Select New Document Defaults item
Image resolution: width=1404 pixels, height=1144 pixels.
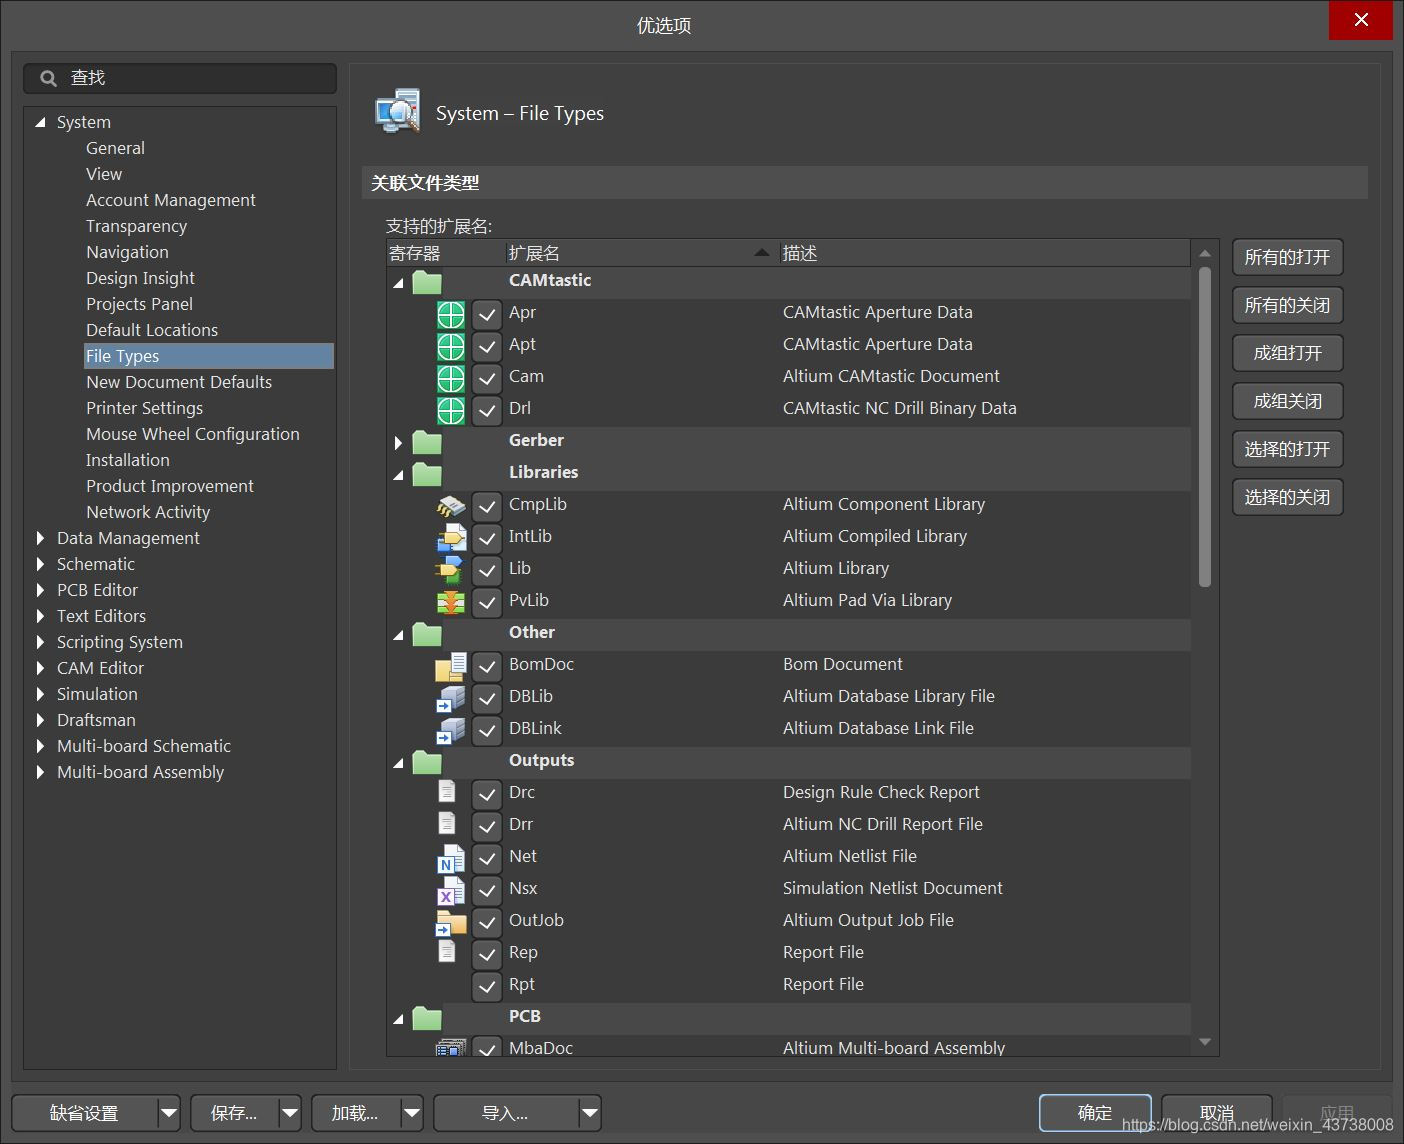pyautogui.click(x=179, y=382)
